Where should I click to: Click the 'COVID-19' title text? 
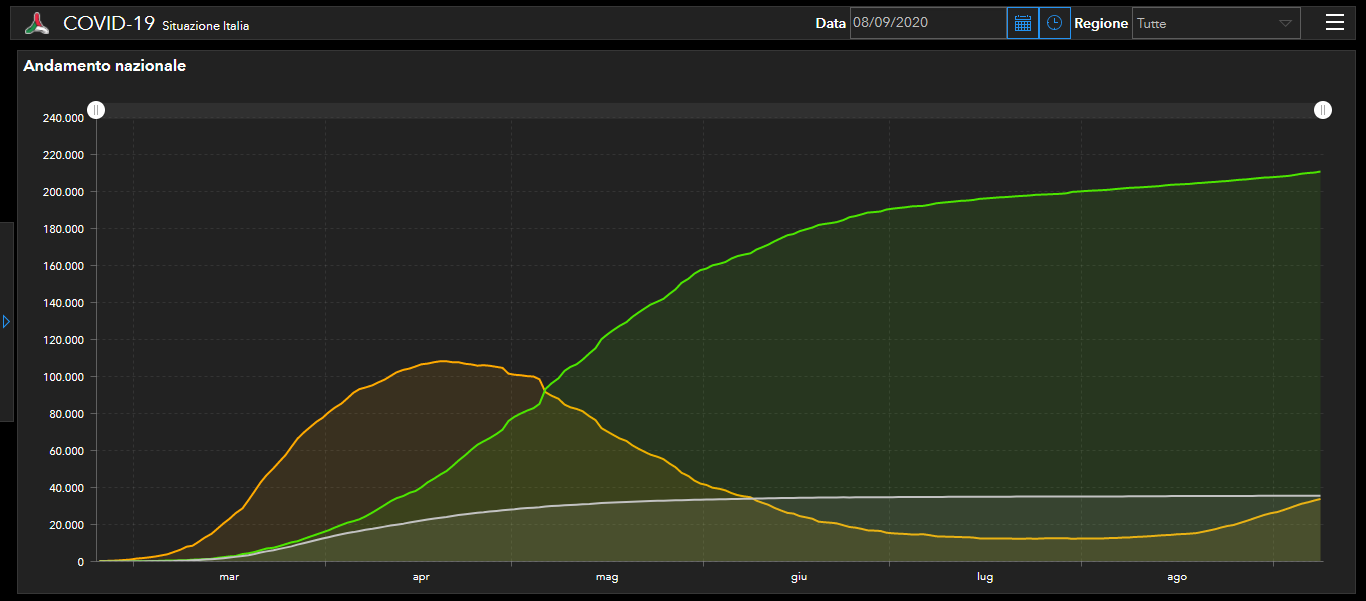click(x=108, y=23)
